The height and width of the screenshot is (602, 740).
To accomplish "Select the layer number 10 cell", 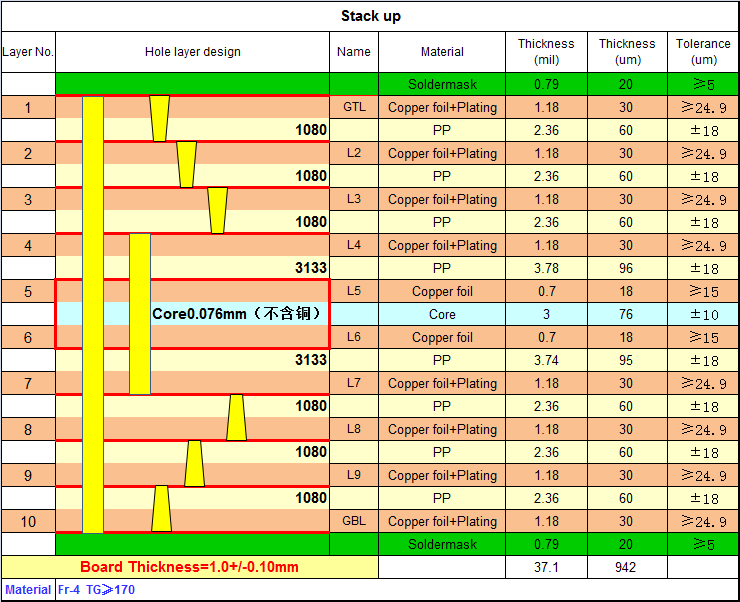I will pyautogui.click(x=28, y=521).
